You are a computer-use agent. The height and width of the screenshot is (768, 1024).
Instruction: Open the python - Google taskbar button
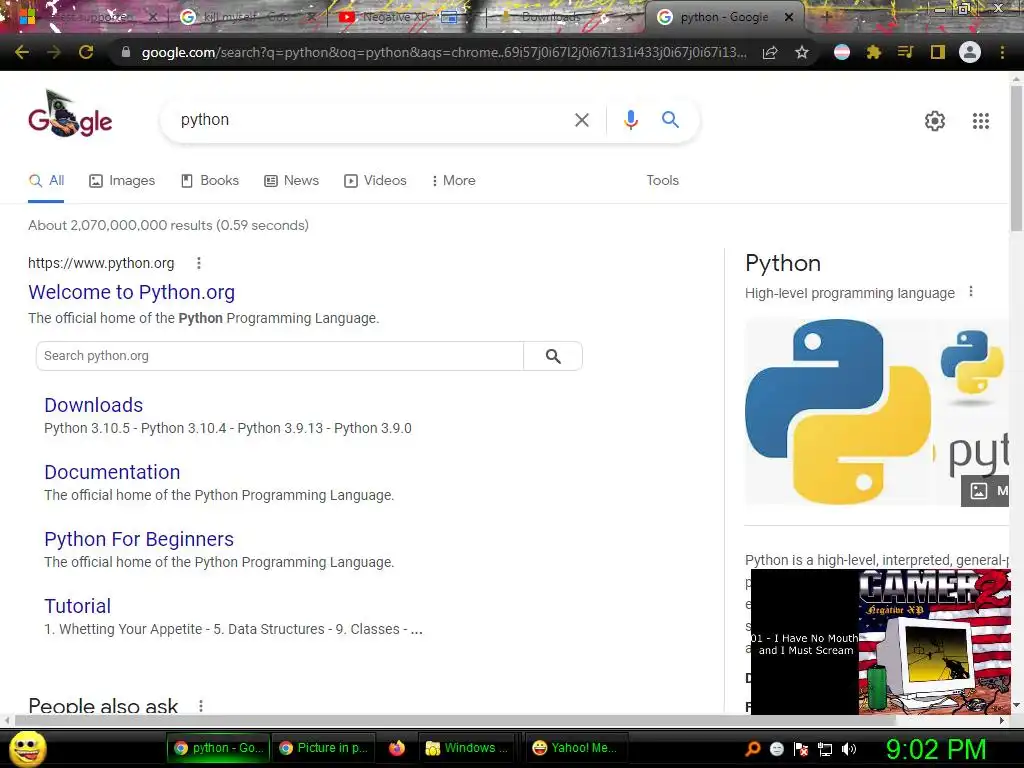(x=218, y=748)
